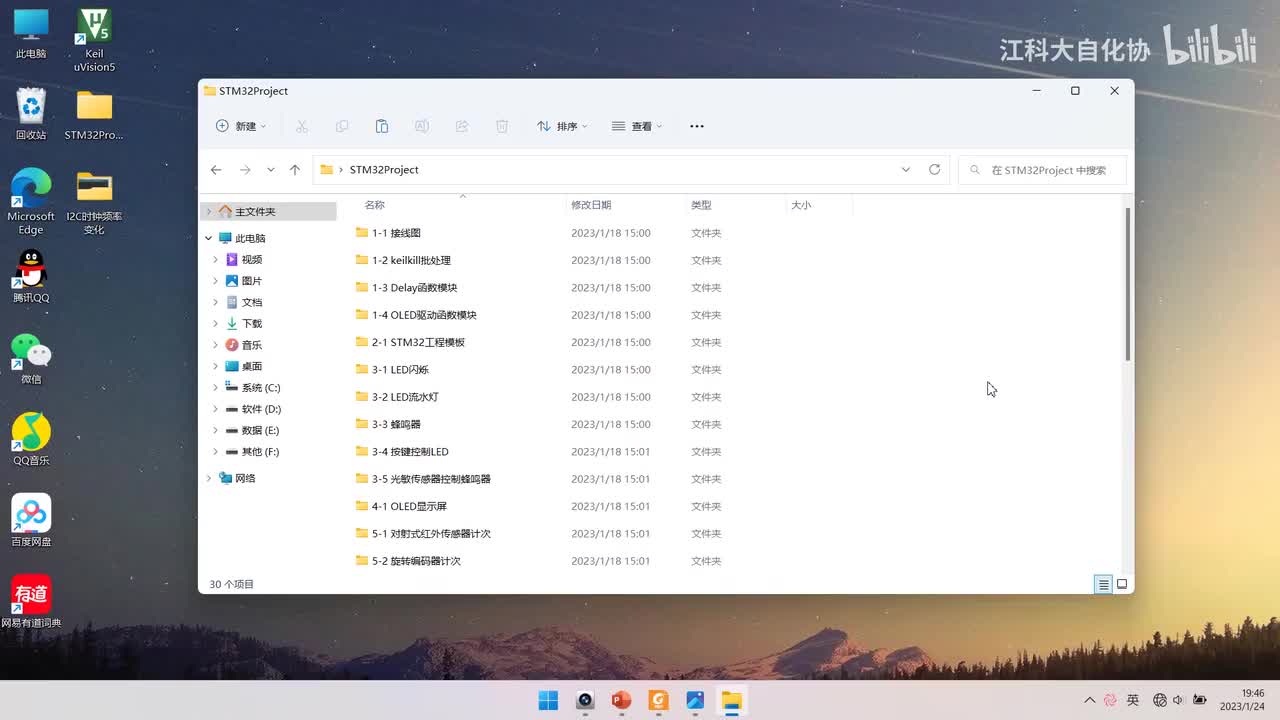This screenshot has height=720, width=1280.
Task: Open Keil uVision5 desktop shortcut
Action: point(94,40)
